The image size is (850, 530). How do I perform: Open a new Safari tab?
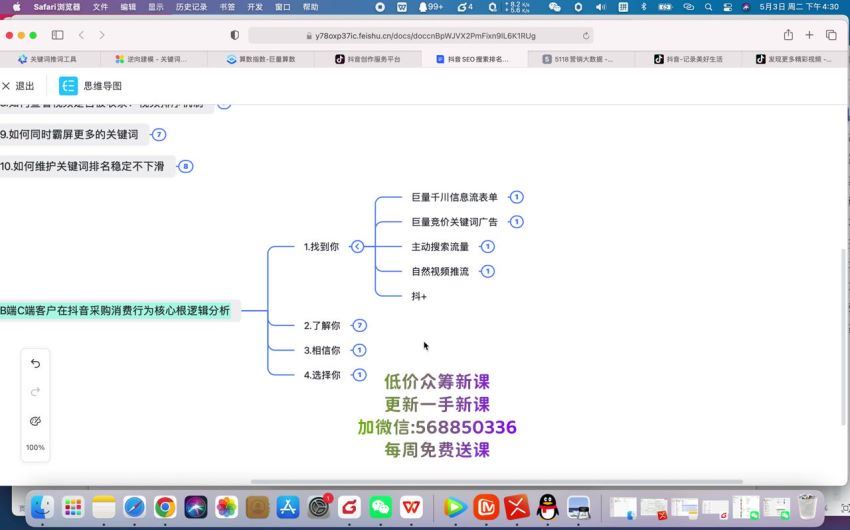click(x=809, y=35)
